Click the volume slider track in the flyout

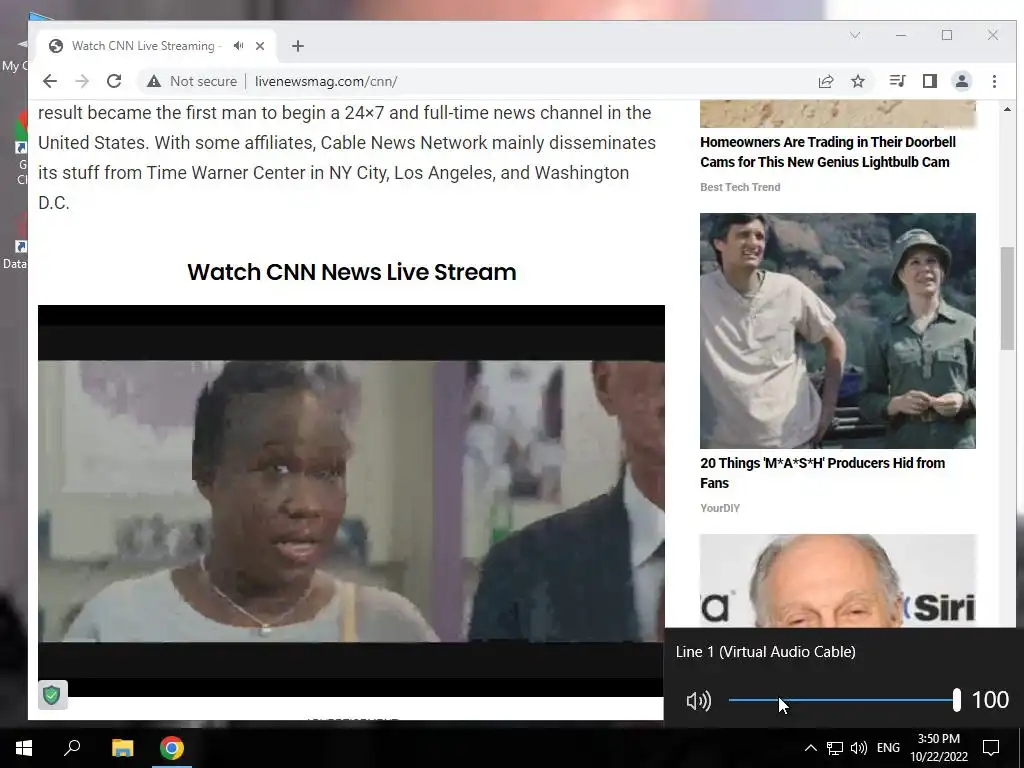point(842,700)
